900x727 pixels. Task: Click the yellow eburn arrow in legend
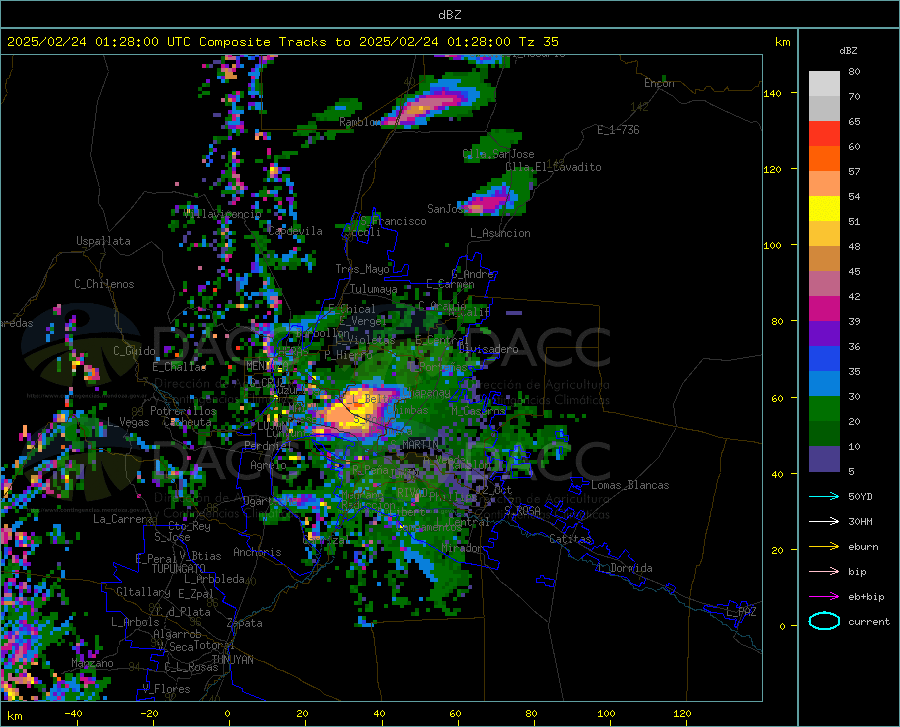(x=824, y=547)
